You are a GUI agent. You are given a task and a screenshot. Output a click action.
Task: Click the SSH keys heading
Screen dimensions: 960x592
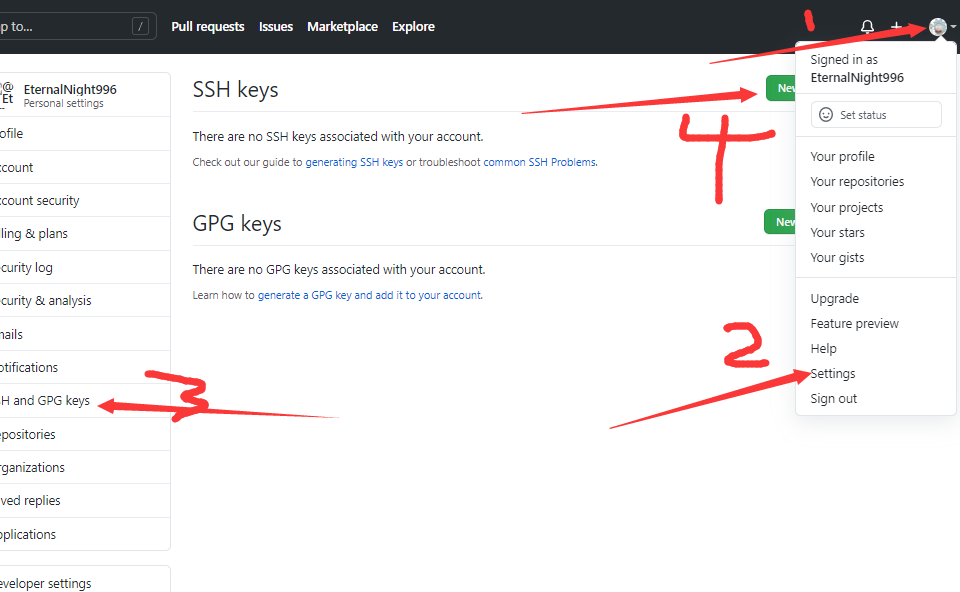[235, 89]
